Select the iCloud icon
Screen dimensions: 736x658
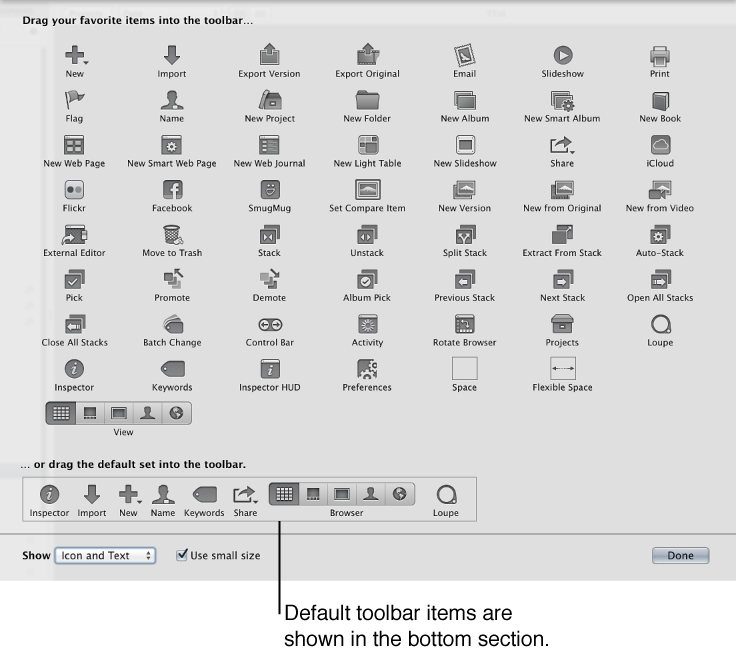660,145
